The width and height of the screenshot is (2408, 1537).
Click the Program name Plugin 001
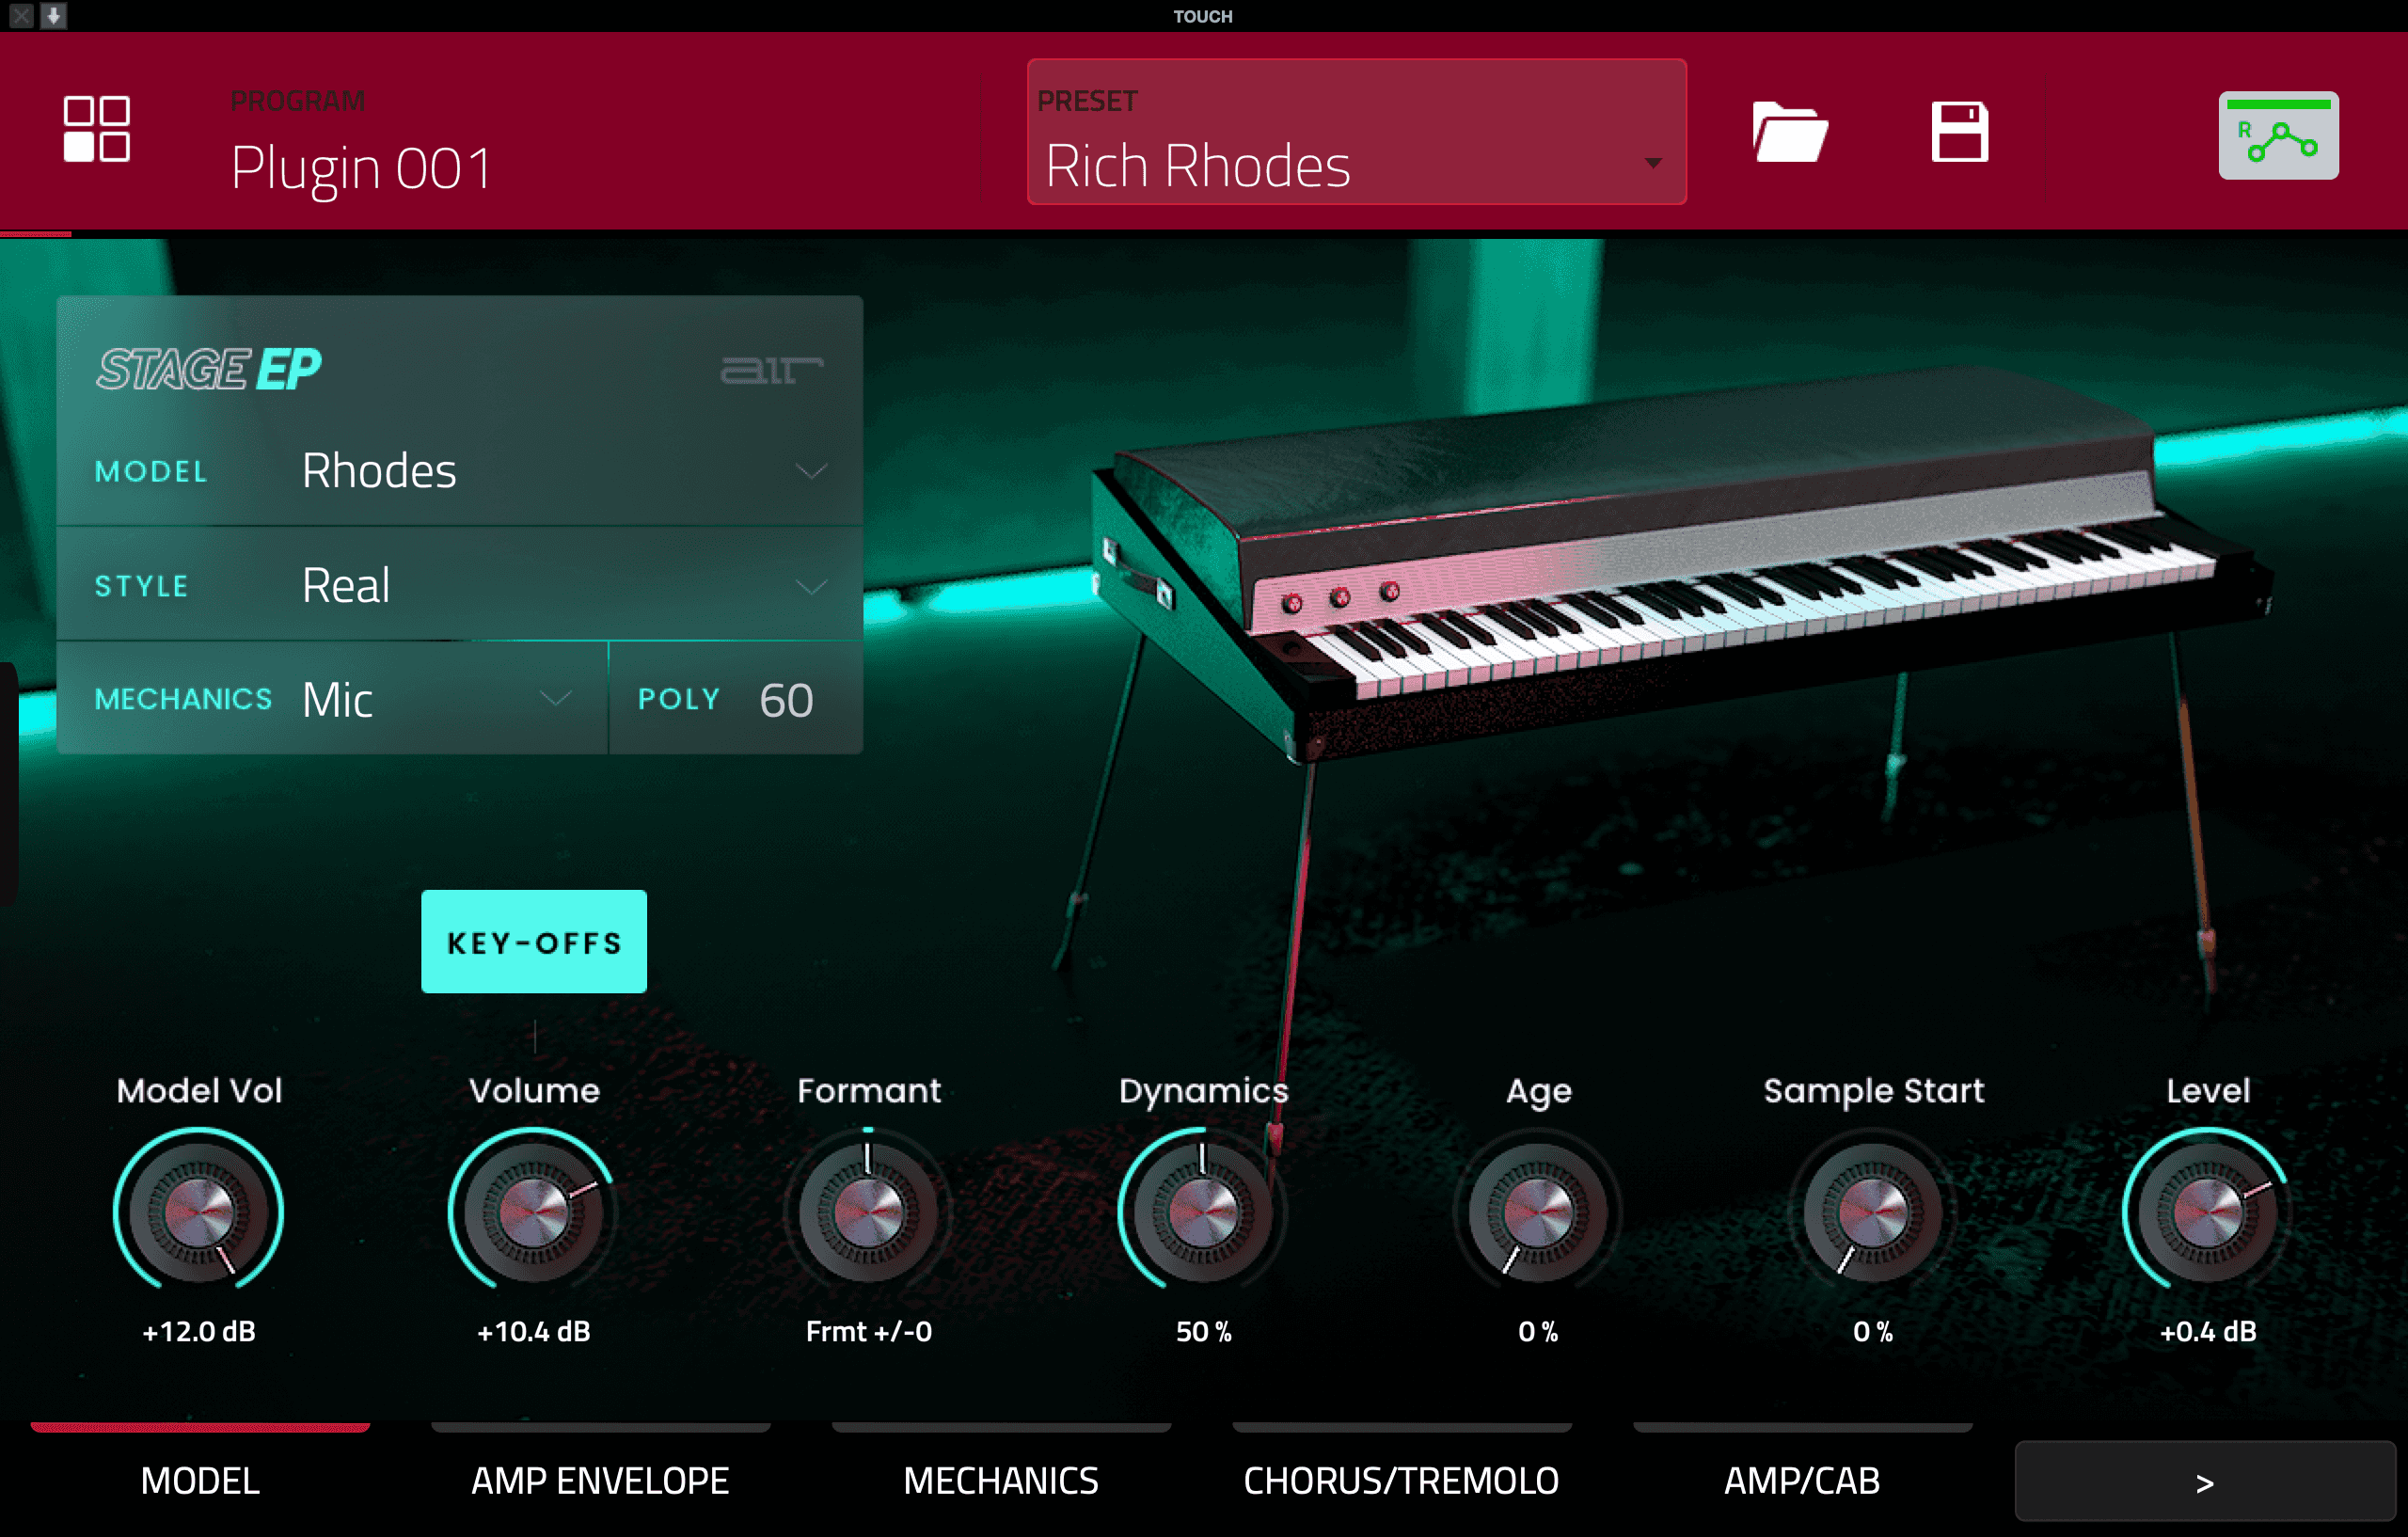[361, 167]
